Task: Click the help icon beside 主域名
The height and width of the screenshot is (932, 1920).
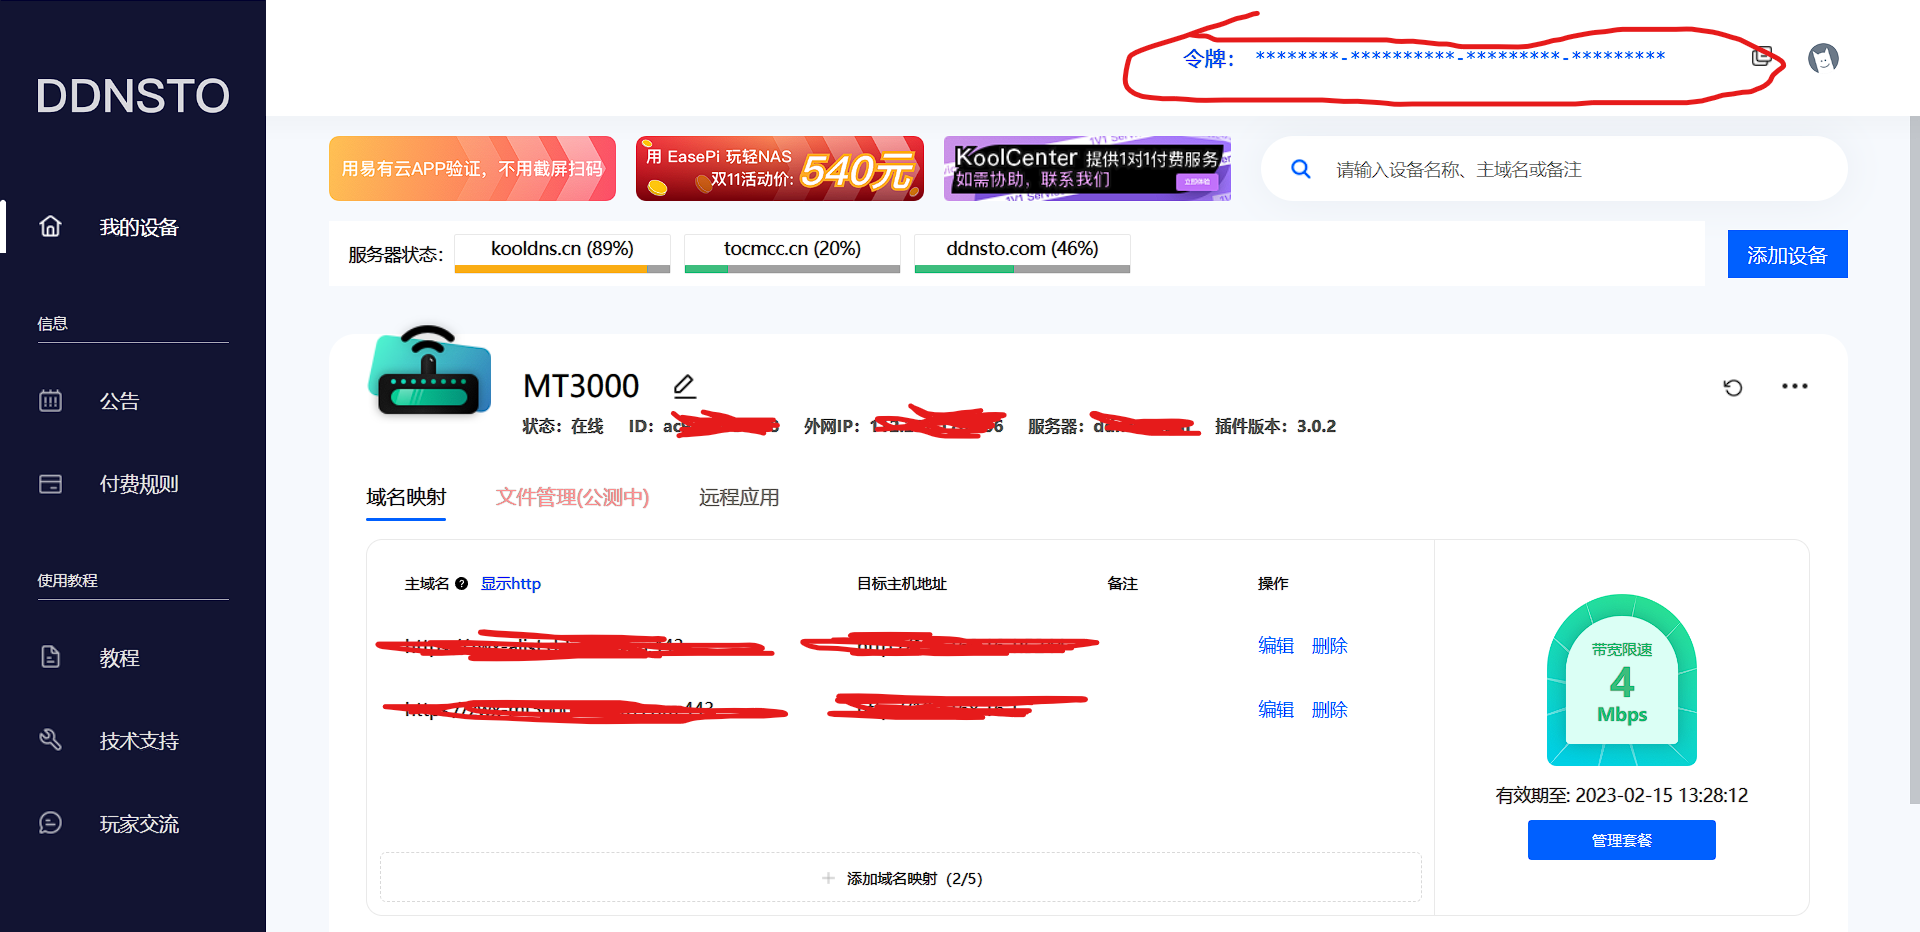Action: click(461, 584)
